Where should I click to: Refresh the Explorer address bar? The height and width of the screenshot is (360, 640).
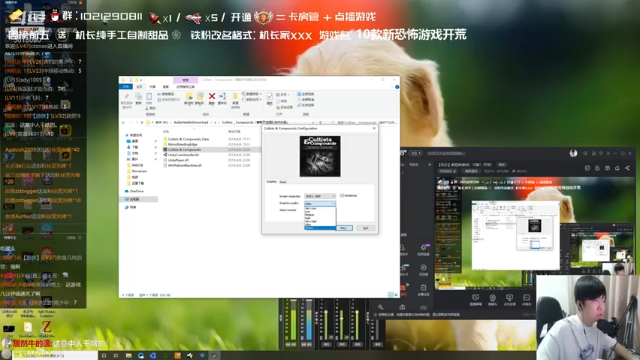click(320, 122)
